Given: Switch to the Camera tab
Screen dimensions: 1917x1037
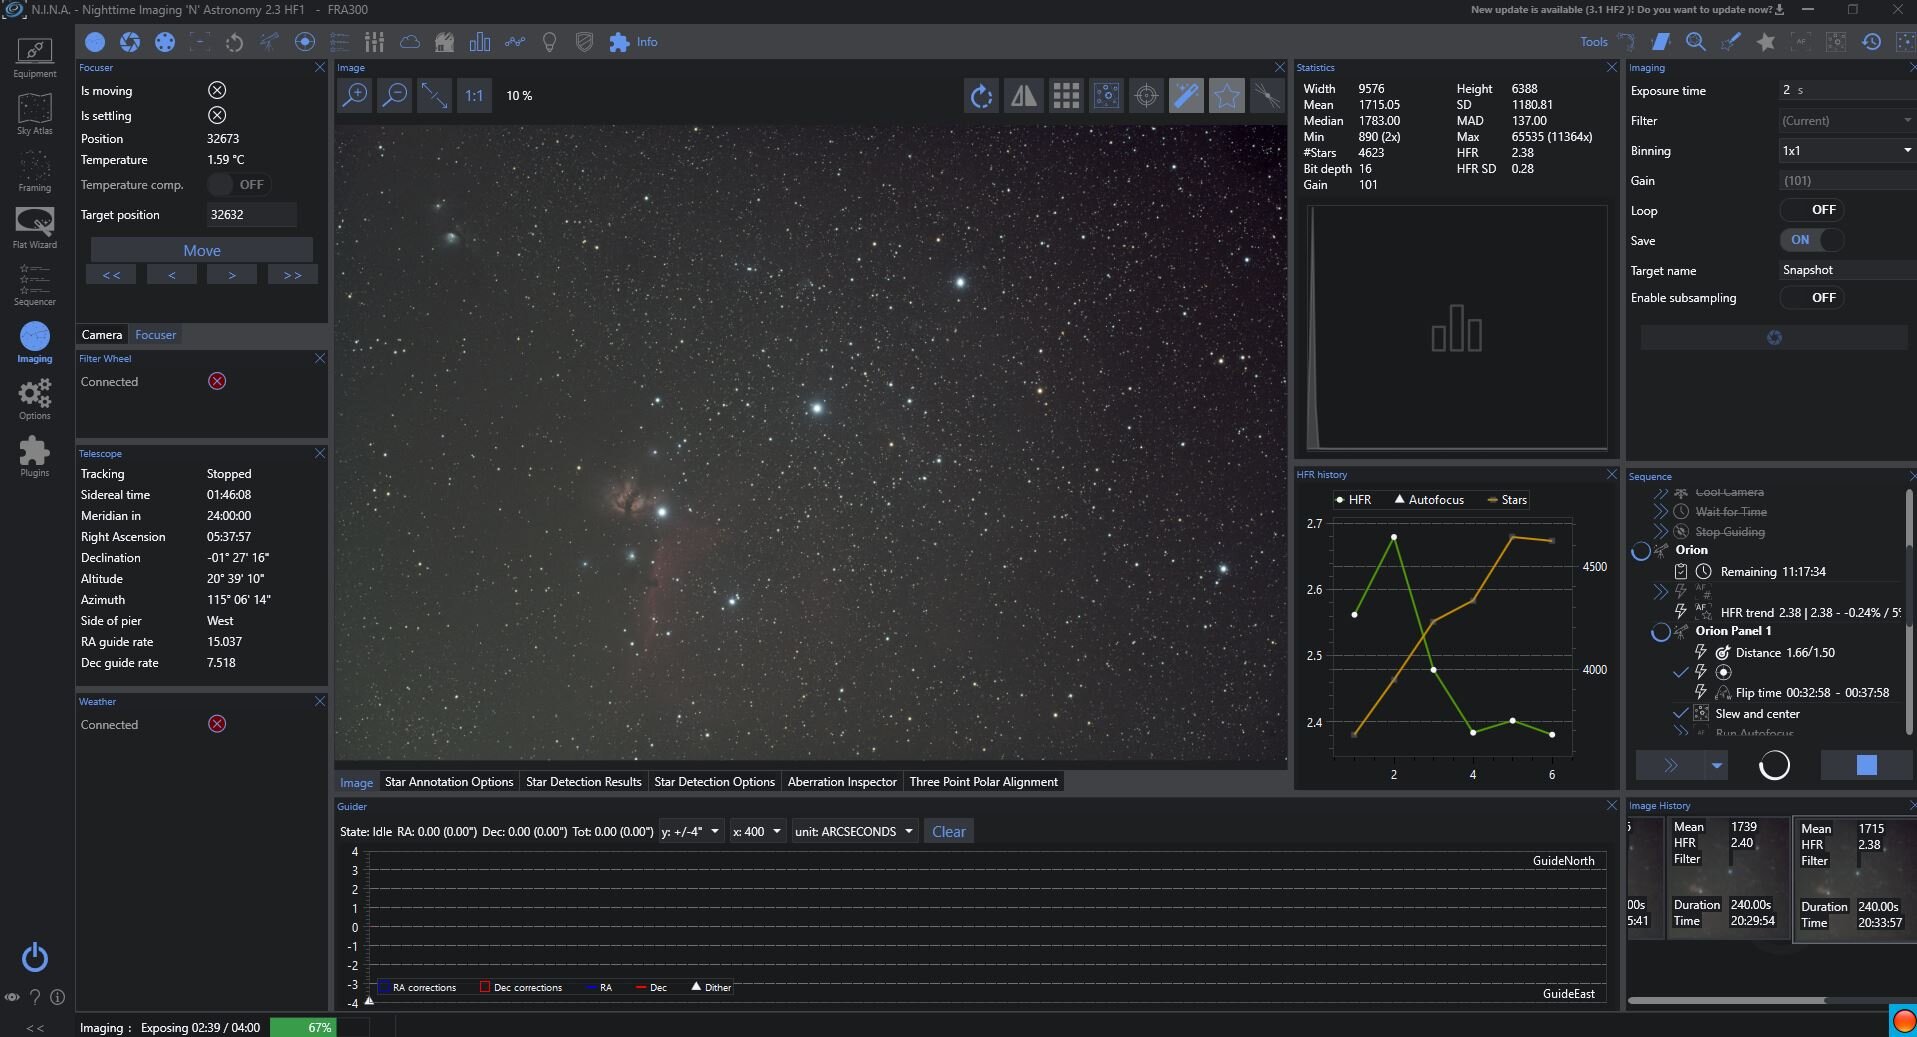Looking at the screenshot, I should coord(102,335).
